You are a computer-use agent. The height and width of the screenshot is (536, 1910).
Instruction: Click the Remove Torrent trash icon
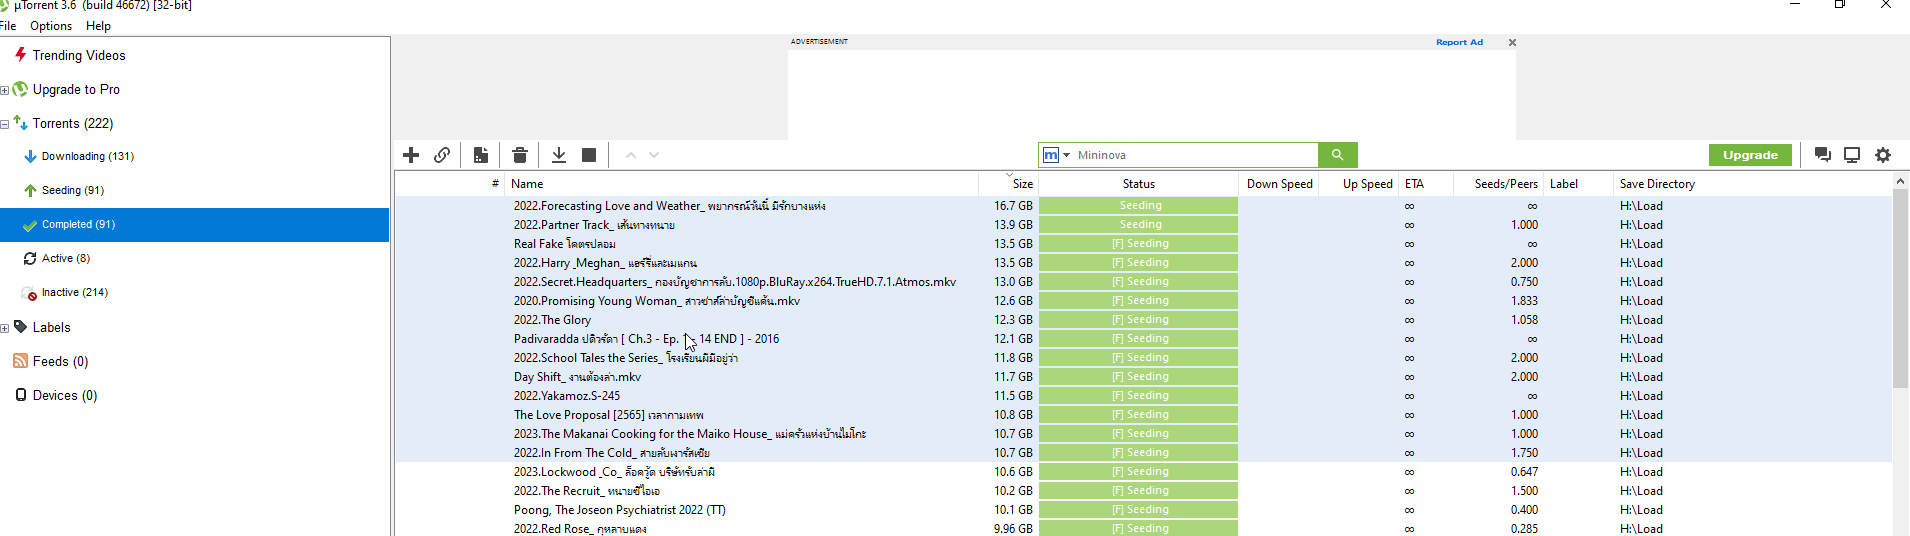[520, 155]
